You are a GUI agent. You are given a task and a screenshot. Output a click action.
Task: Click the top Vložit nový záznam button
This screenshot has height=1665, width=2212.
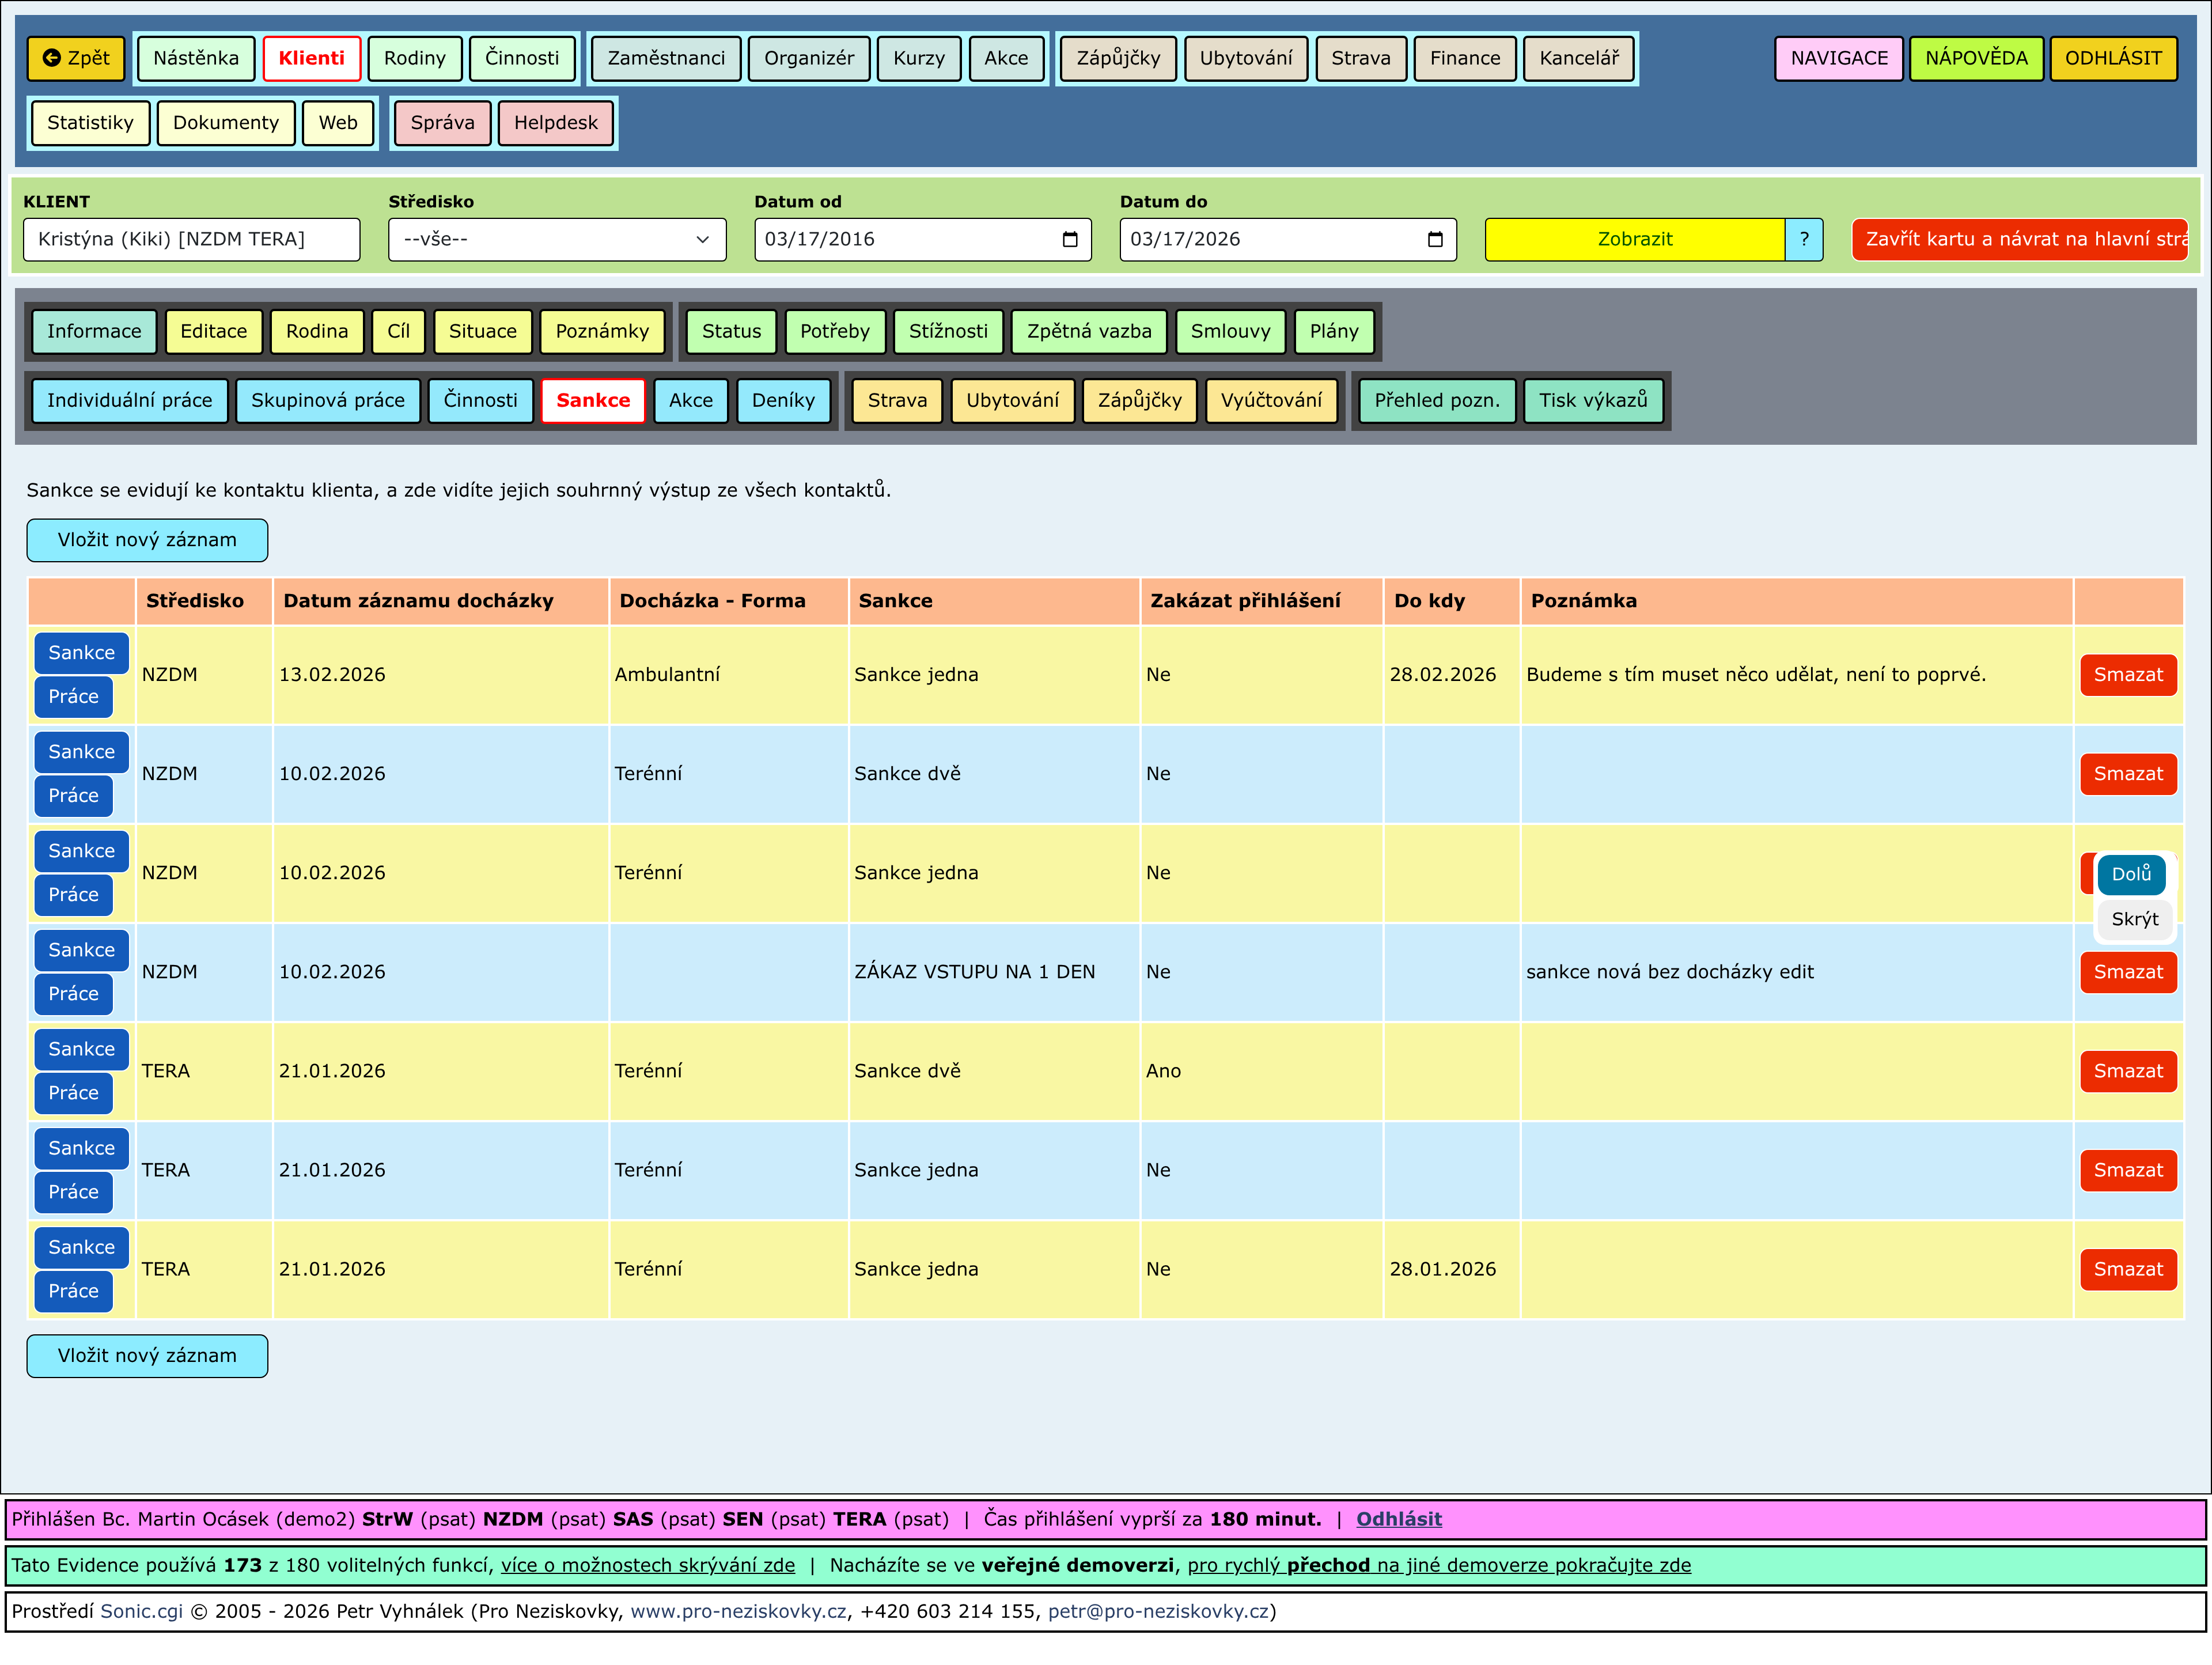pos(147,540)
